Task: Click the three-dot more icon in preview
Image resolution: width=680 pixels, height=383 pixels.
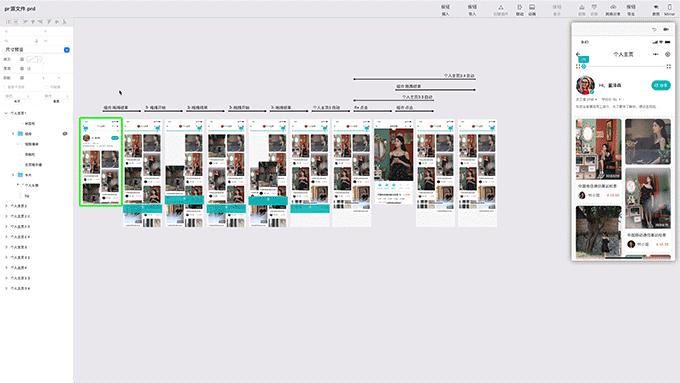Action: click(x=655, y=54)
